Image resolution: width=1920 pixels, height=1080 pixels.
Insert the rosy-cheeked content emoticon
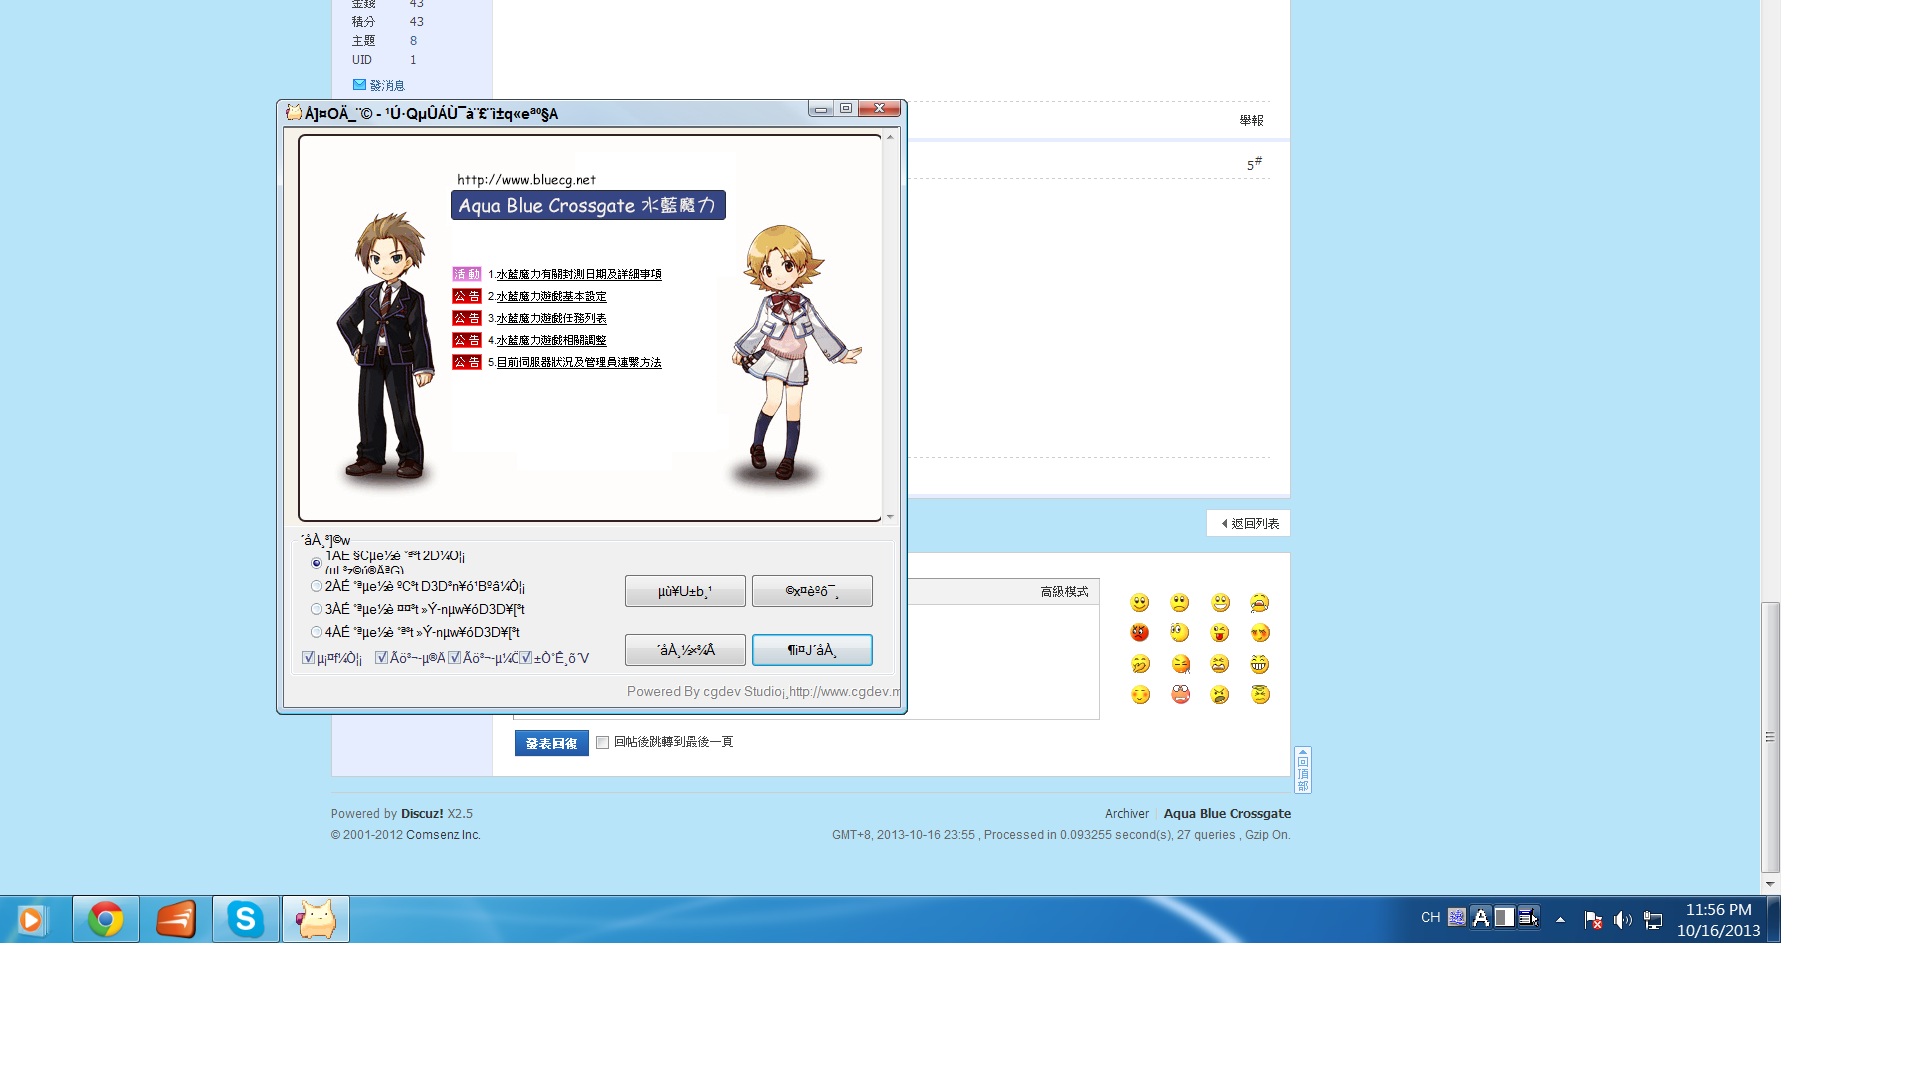(x=1140, y=695)
